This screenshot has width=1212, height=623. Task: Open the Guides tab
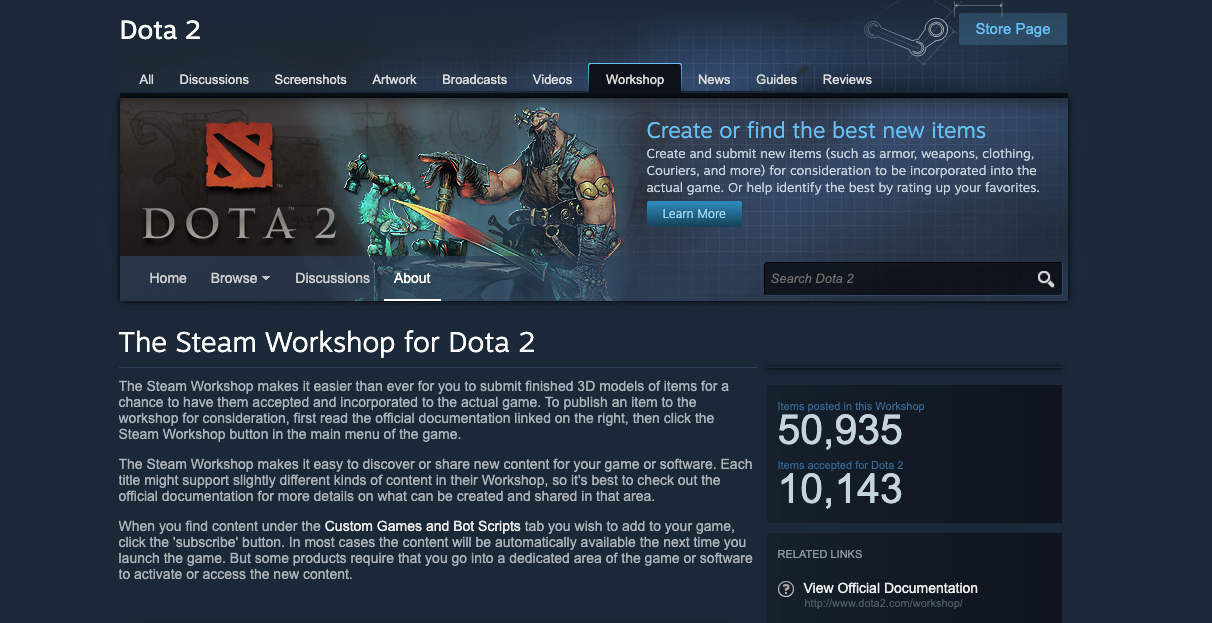coord(776,80)
